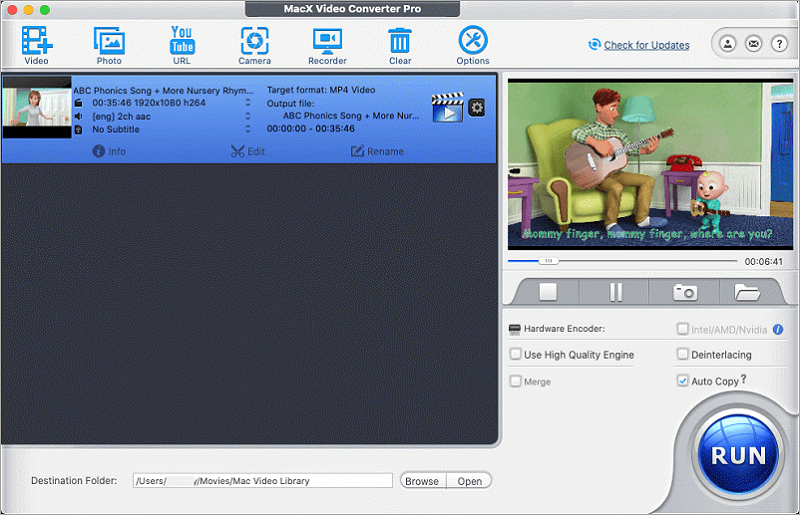Screen dimensions: 800x515
Task: Open the screen Recorder tool
Action: click(327, 45)
